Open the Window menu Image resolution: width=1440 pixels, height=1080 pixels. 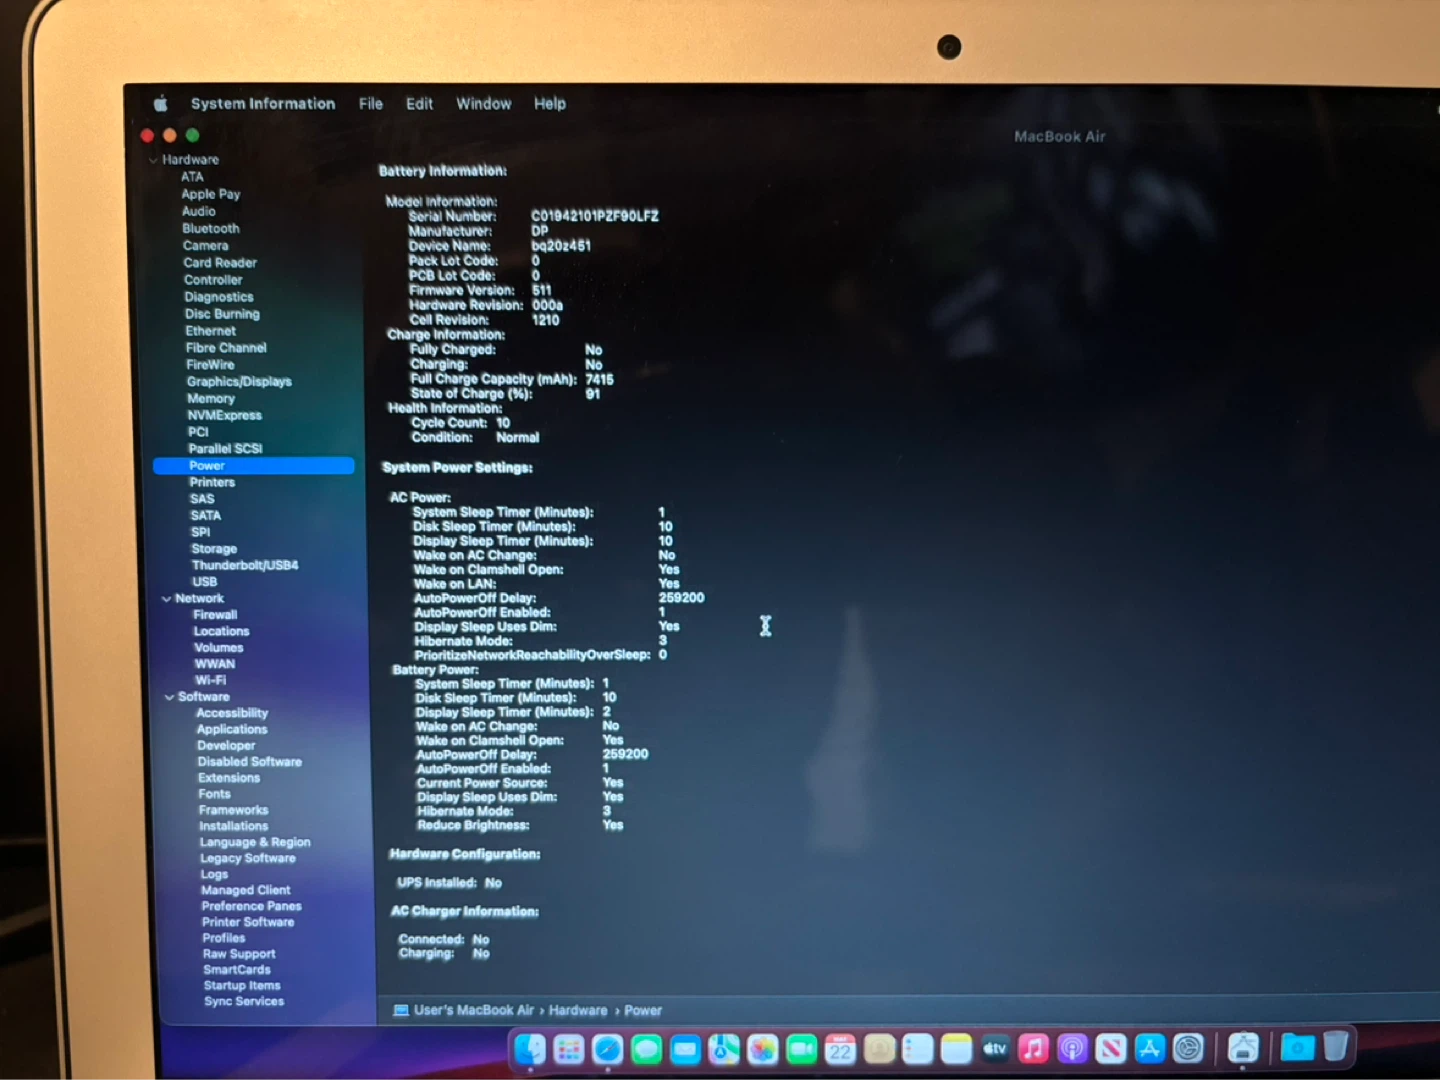coord(484,103)
